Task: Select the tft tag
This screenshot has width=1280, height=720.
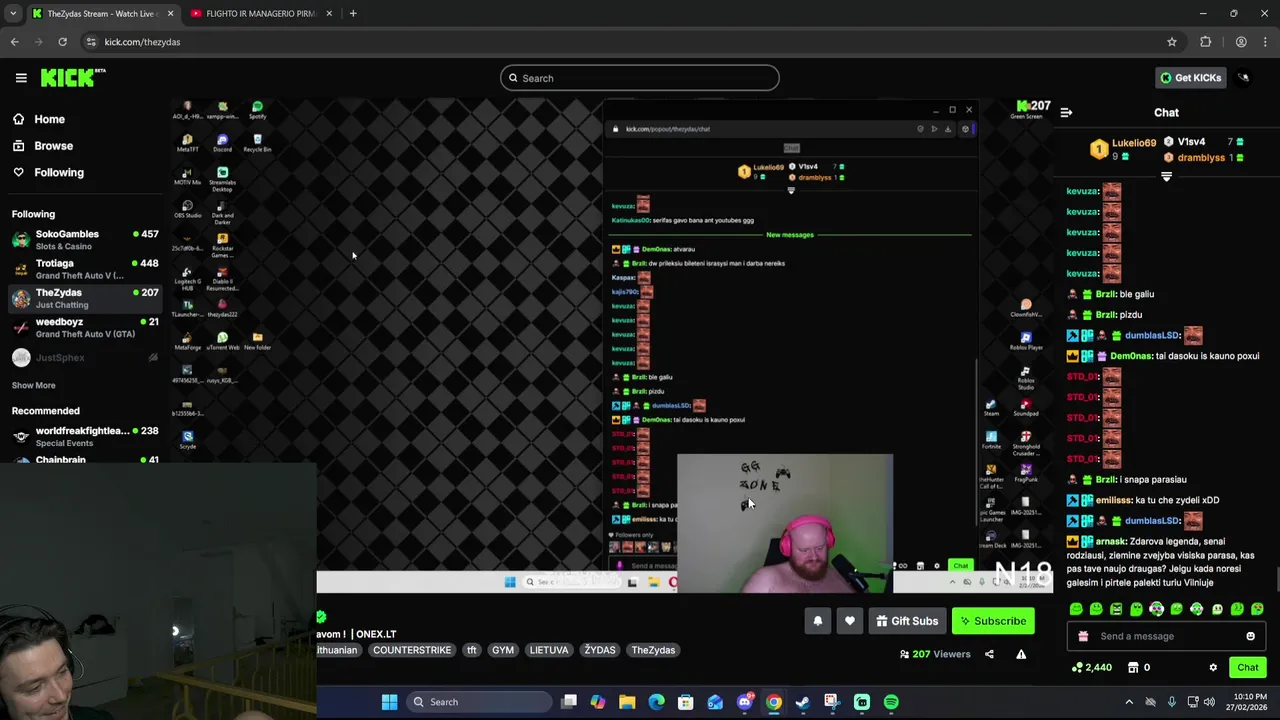Action: click(471, 650)
